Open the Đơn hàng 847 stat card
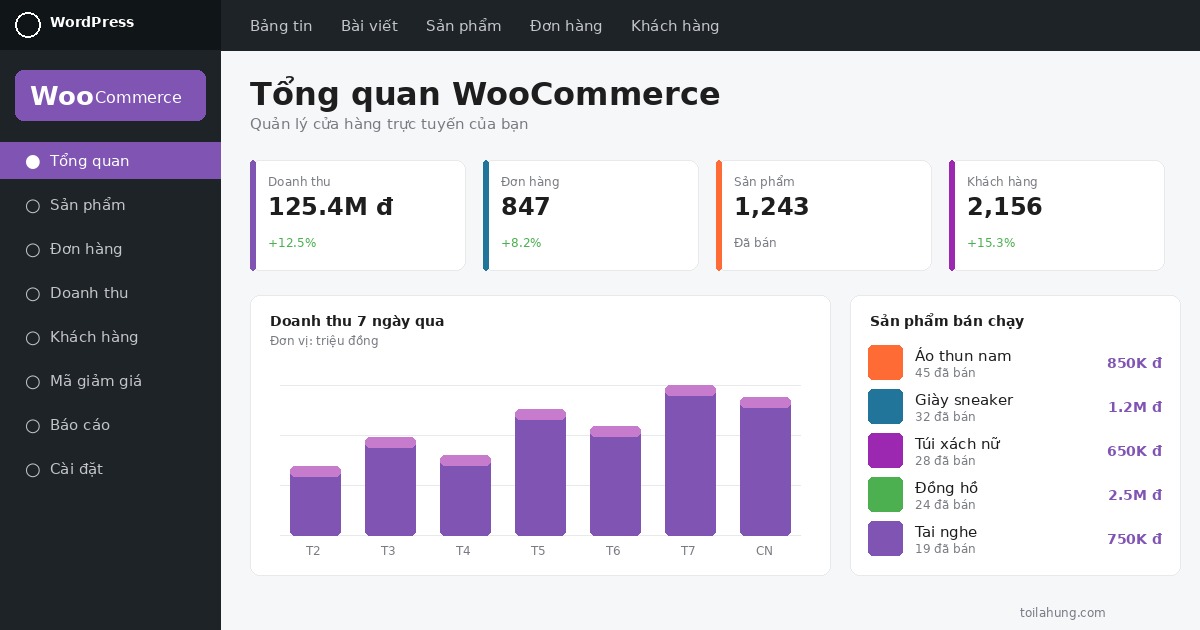Screen dimensions: 1200x630 pos(591,215)
